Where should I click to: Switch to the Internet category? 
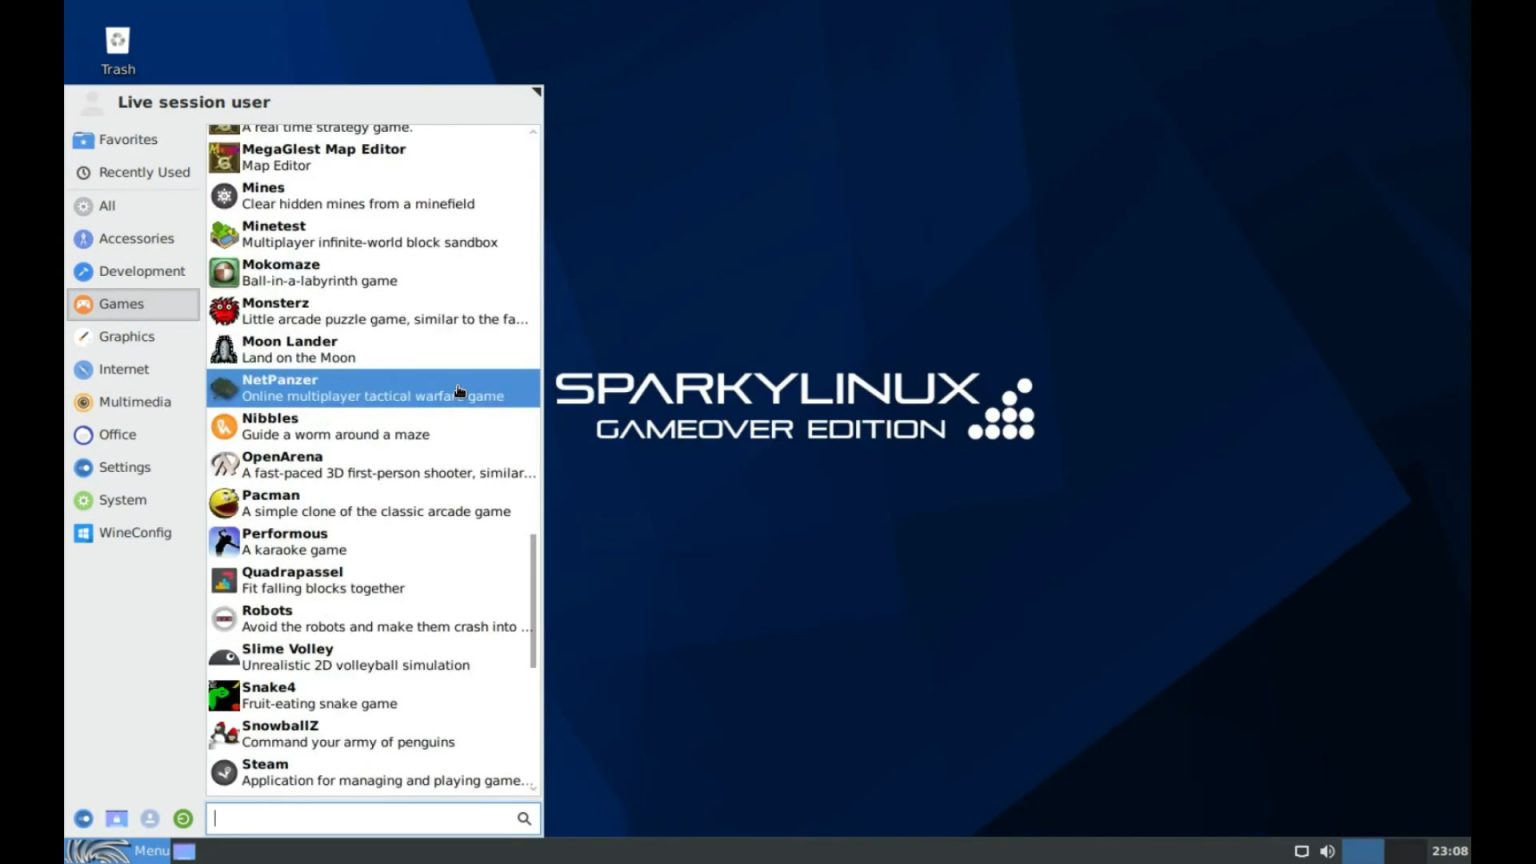point(123,369)
